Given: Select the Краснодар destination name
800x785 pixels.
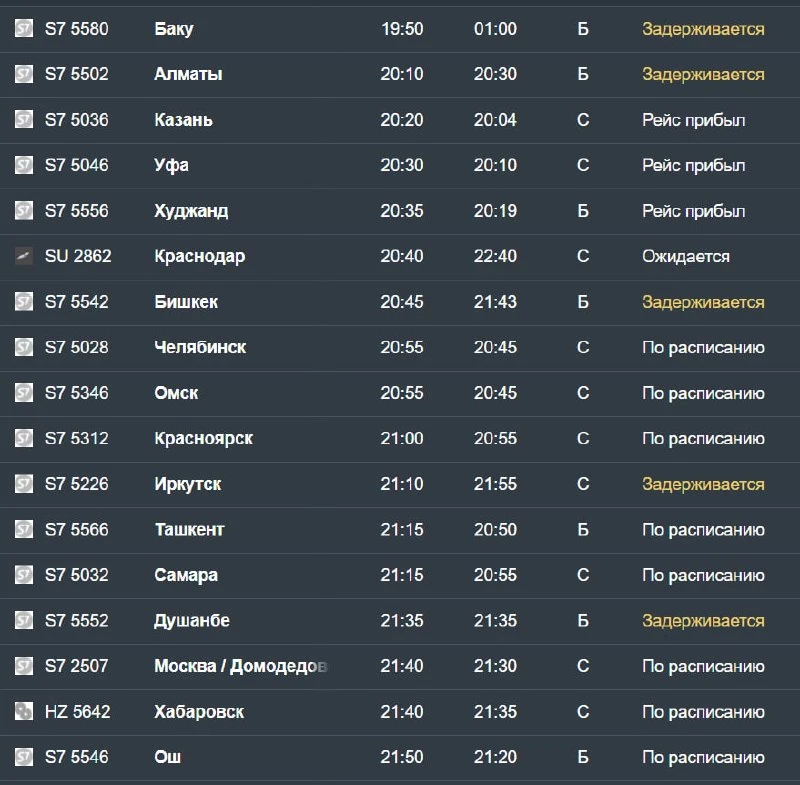Looking at the screenshot, I should (199, 257).
